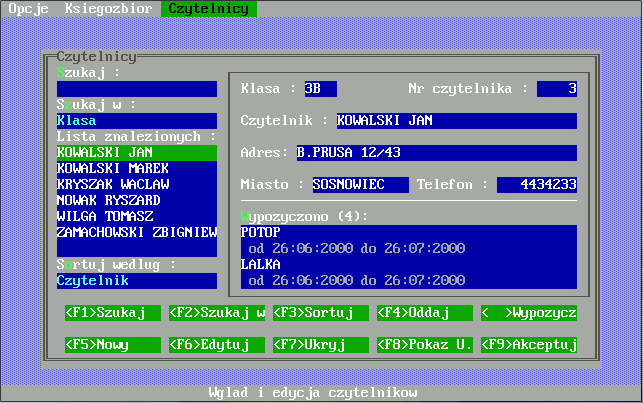Open the Opcje menu
This screenshot has height=403, width=643.
(30, 8)
